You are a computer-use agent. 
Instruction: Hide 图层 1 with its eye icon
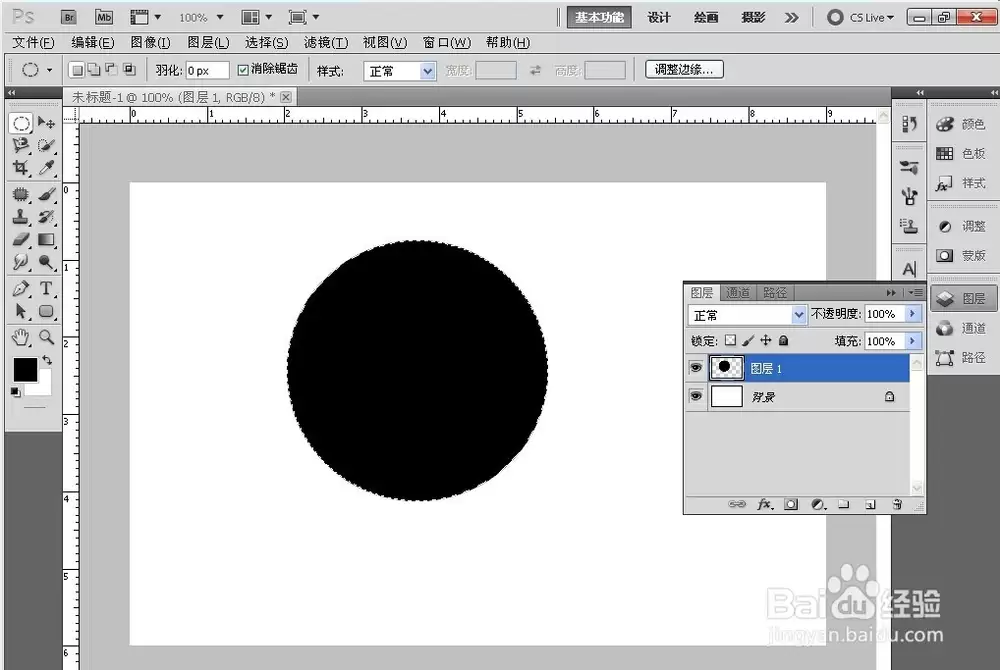(696, 368)
